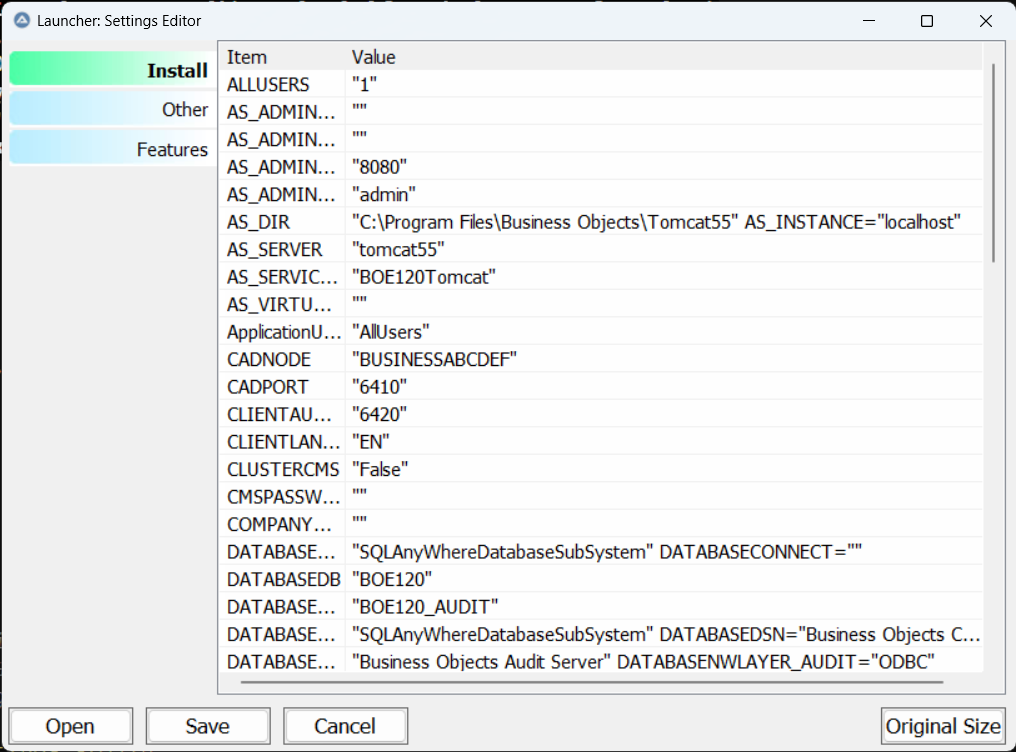Click the AS_DIR value with Tomcat55 path

(655, 222)
